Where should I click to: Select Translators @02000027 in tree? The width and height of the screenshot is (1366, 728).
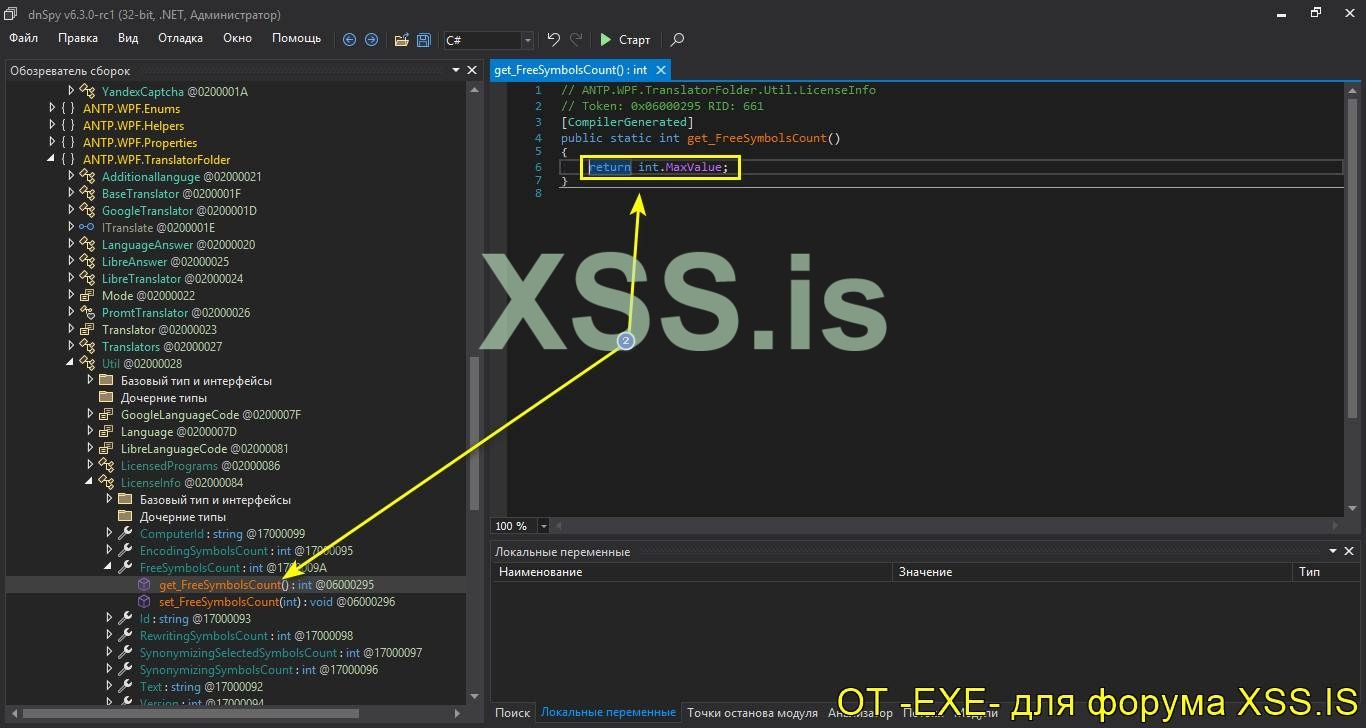tap(162, 347)
